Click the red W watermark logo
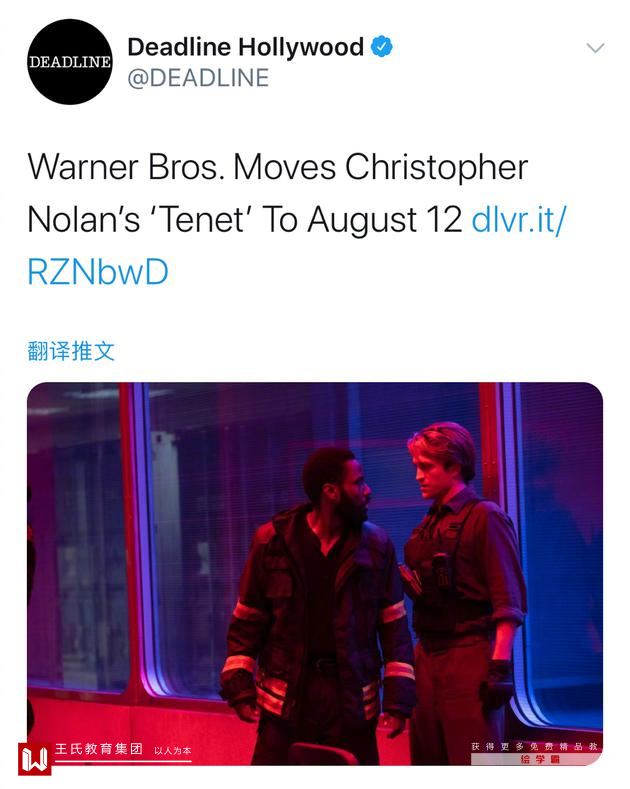The image size is (630, 789). pos(34,757)
